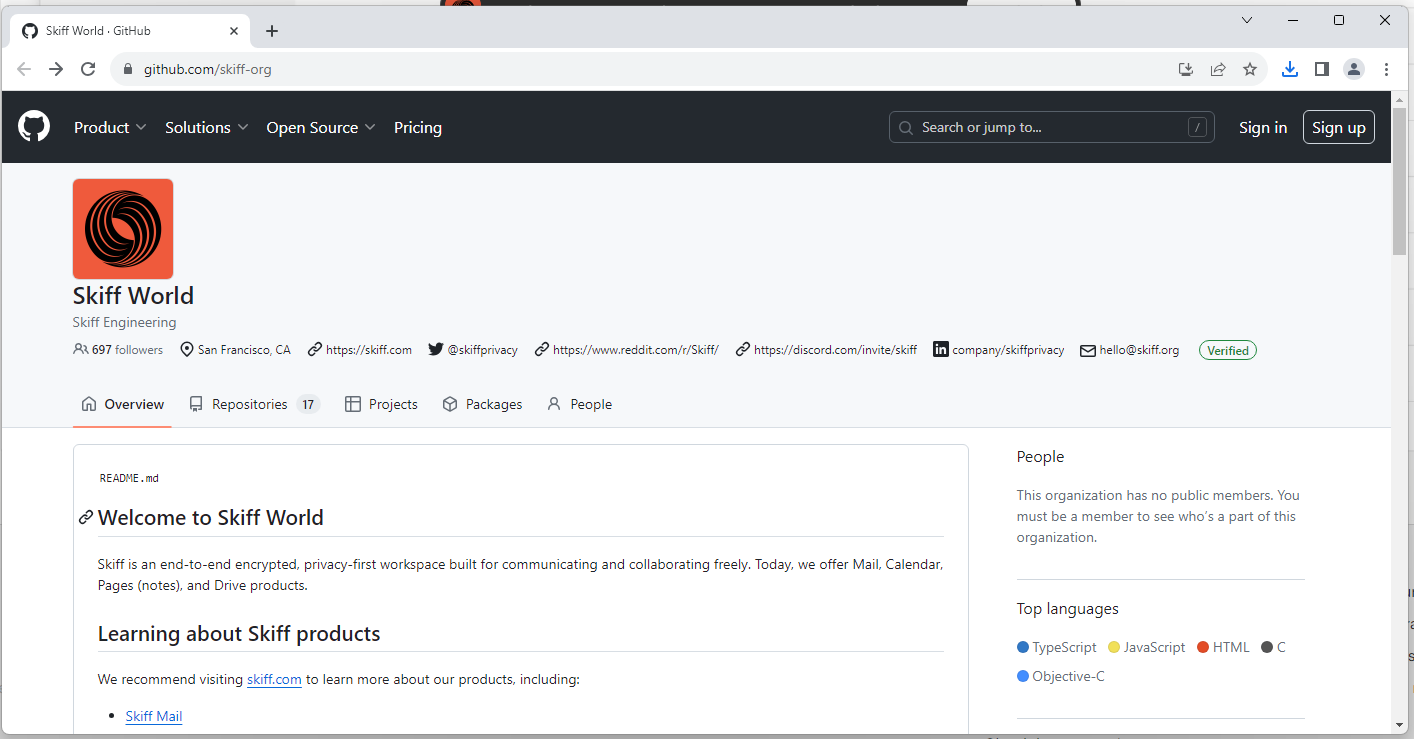Click the People sidebar heading
The height and width of the screenshot is (739, 1414).
[1040, 456]
